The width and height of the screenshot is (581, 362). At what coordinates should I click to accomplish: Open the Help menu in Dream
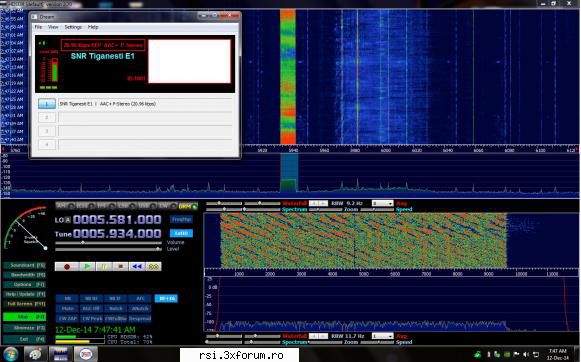pos(93,27)
